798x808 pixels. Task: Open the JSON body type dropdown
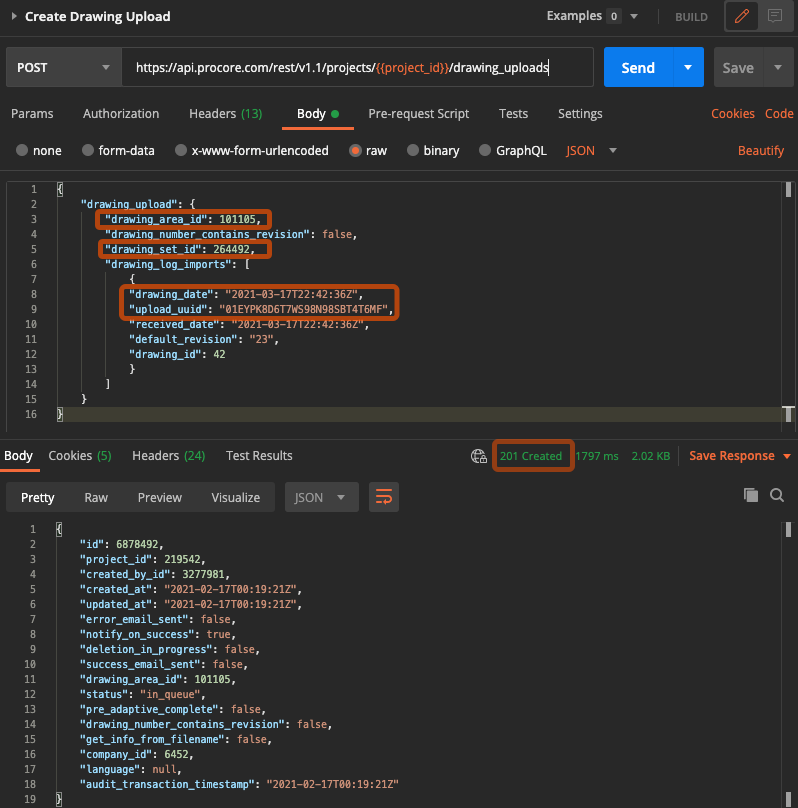[x=591, y=150]
